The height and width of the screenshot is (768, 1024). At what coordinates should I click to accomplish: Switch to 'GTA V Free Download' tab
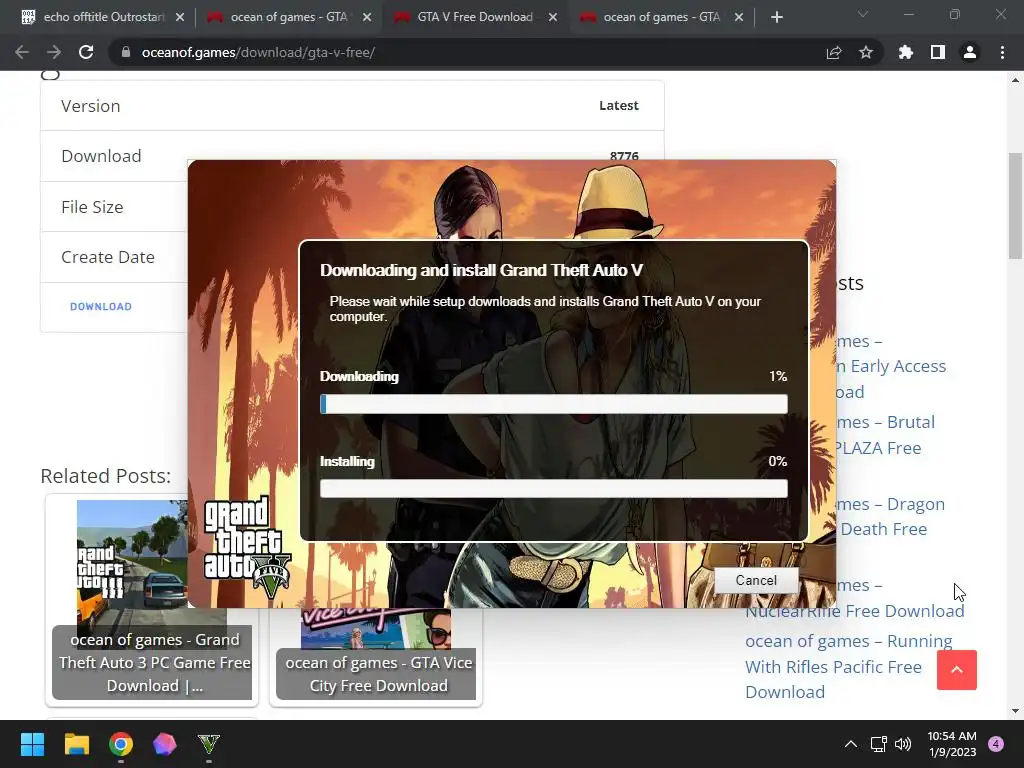473,17
